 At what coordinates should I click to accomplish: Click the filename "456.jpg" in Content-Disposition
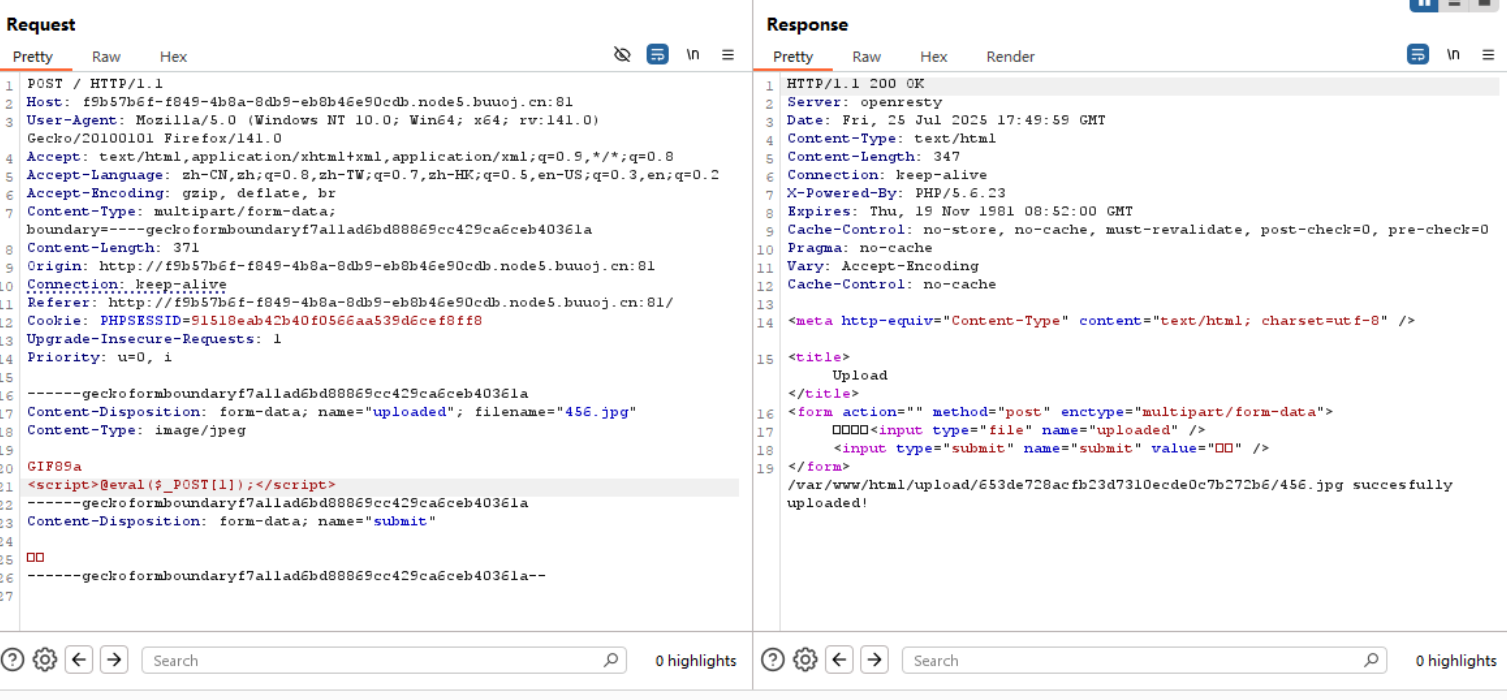[601, 412]
